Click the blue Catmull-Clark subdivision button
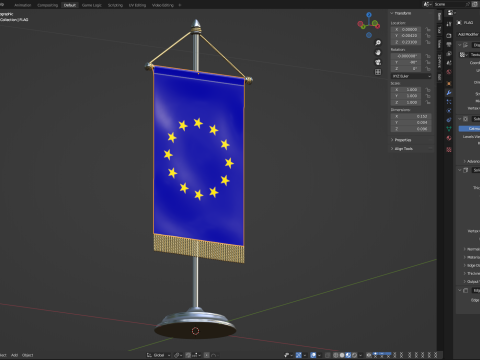The width and height of the screenshot is (480, 360). [x=469, y=128]
